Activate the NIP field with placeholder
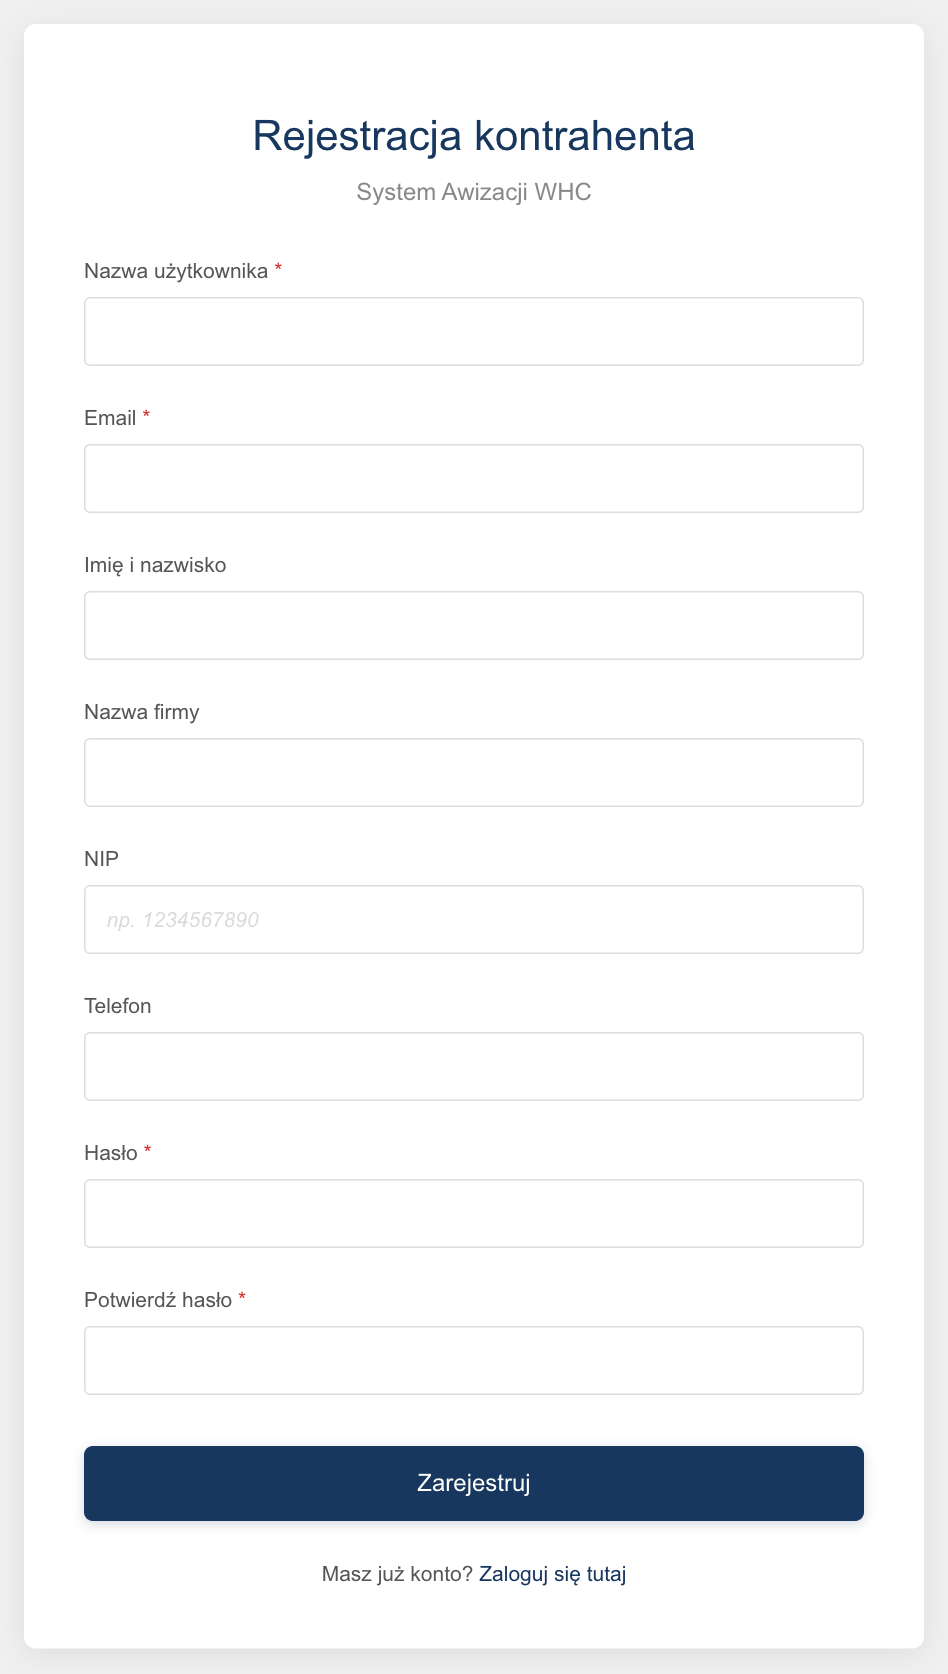 (474, 919)
